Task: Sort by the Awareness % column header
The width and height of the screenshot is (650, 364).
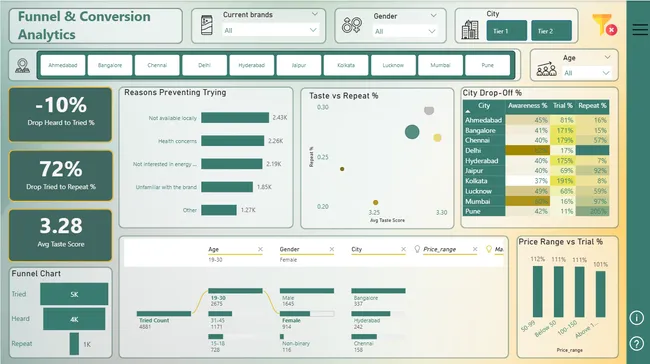Action: (x=527, y=106)
